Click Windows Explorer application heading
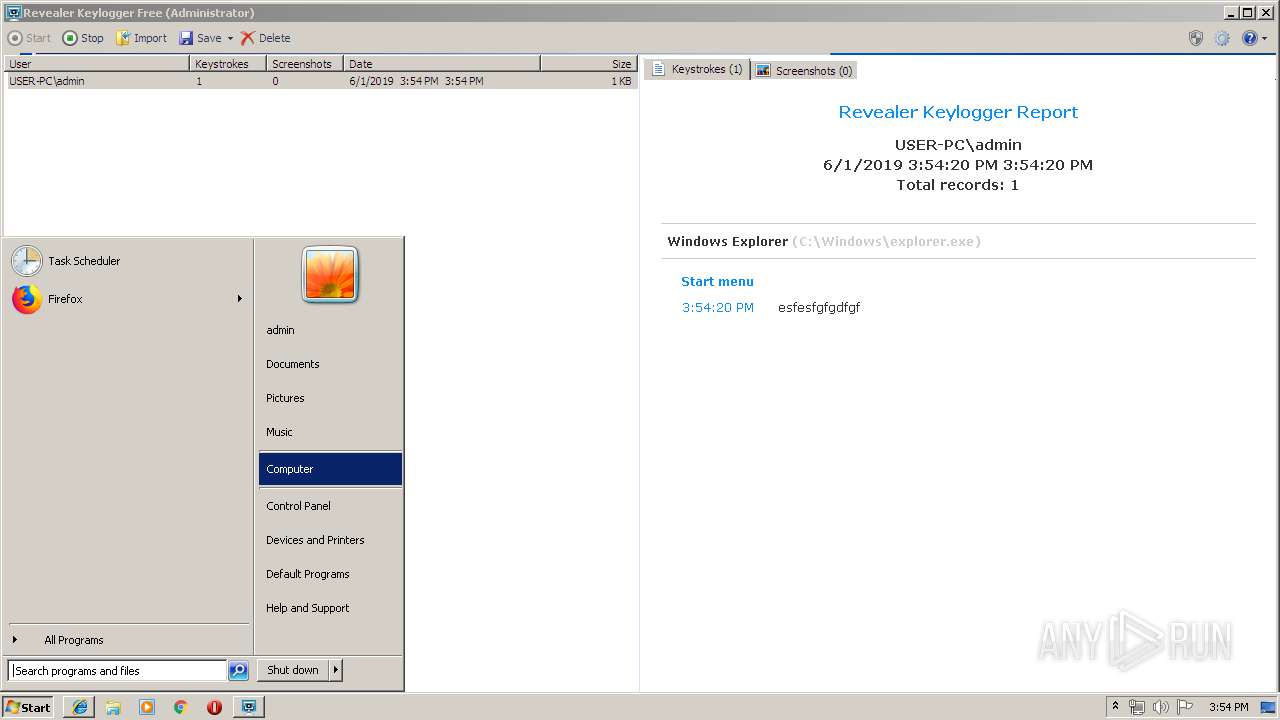This screenshot has width=1280, height=720. tap(727, 241)
